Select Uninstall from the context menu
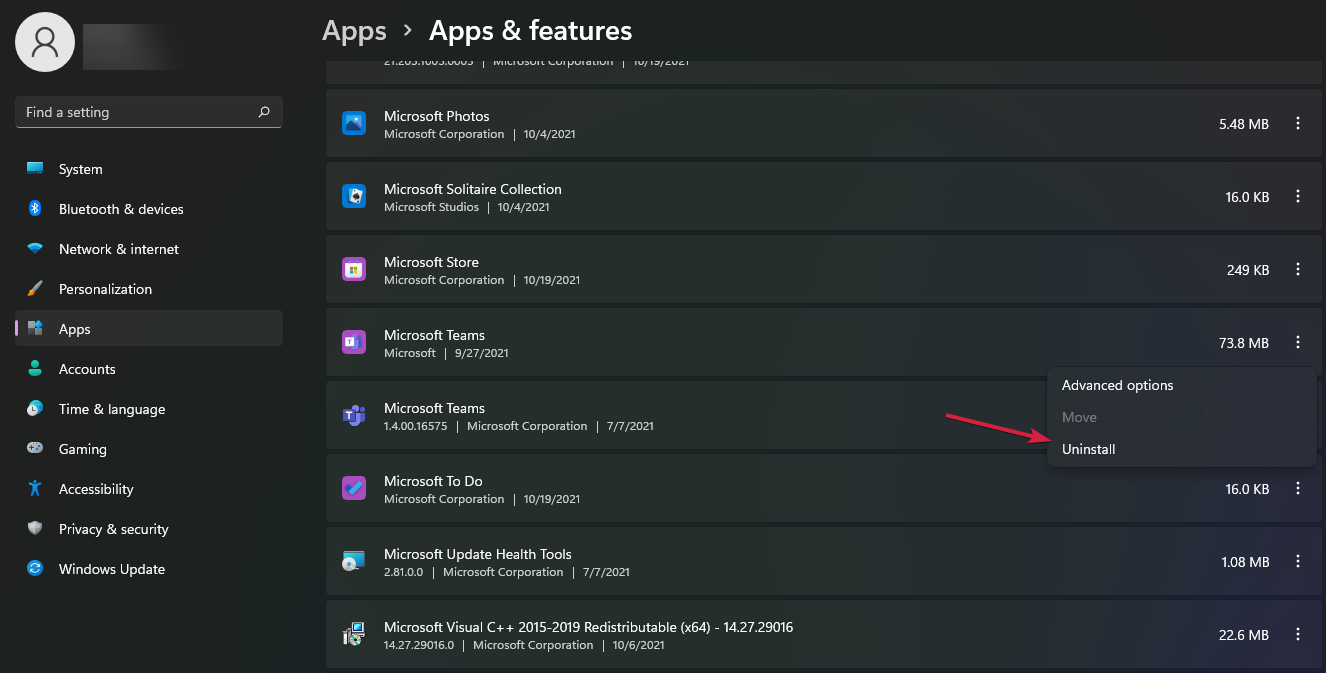This screenshot has height=673, width=1326. [x=1088, y=449]
